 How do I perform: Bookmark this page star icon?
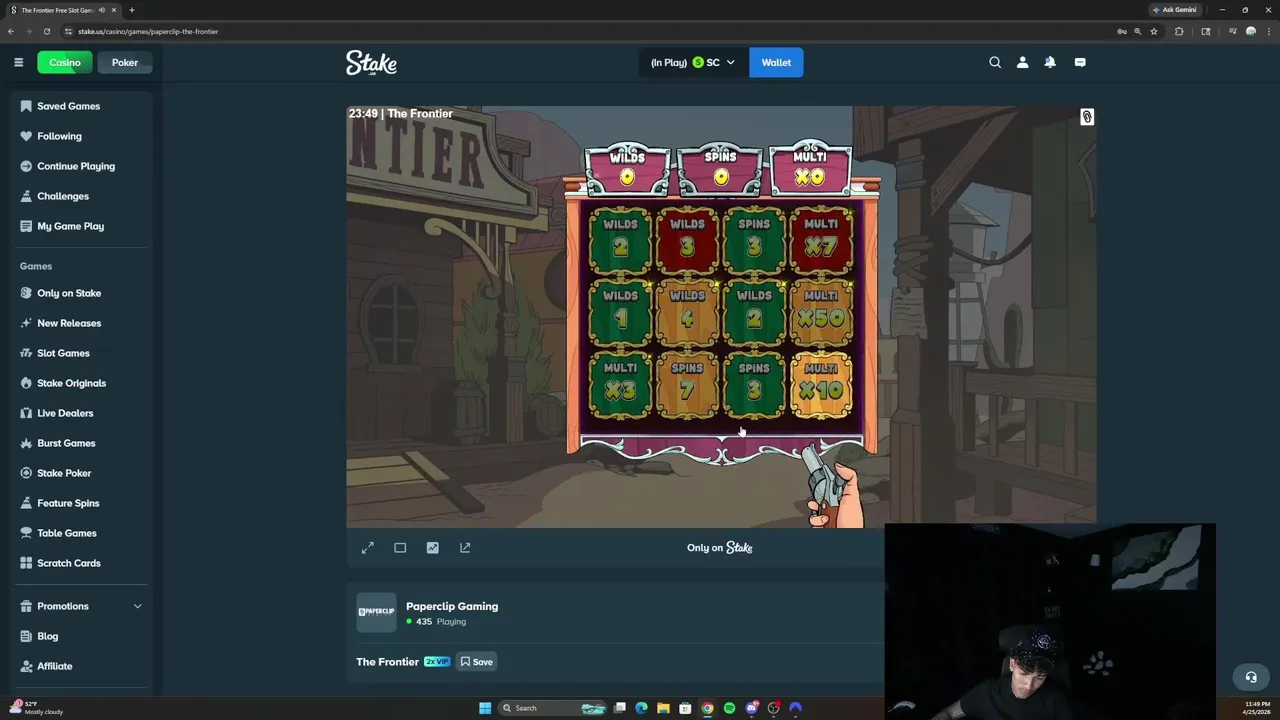coord(1154,31)
